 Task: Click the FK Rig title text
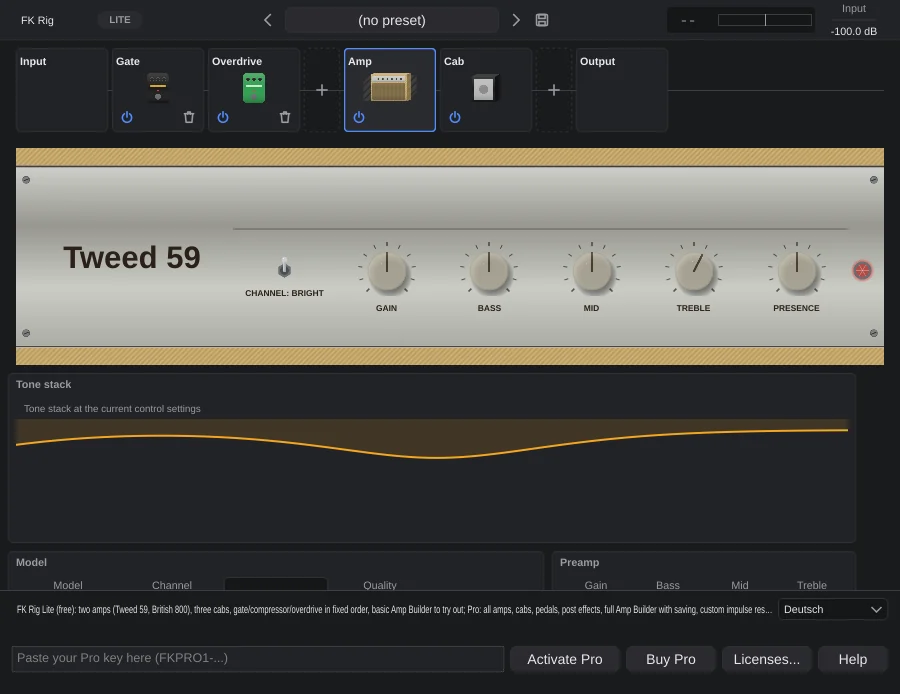coord(37,20)
